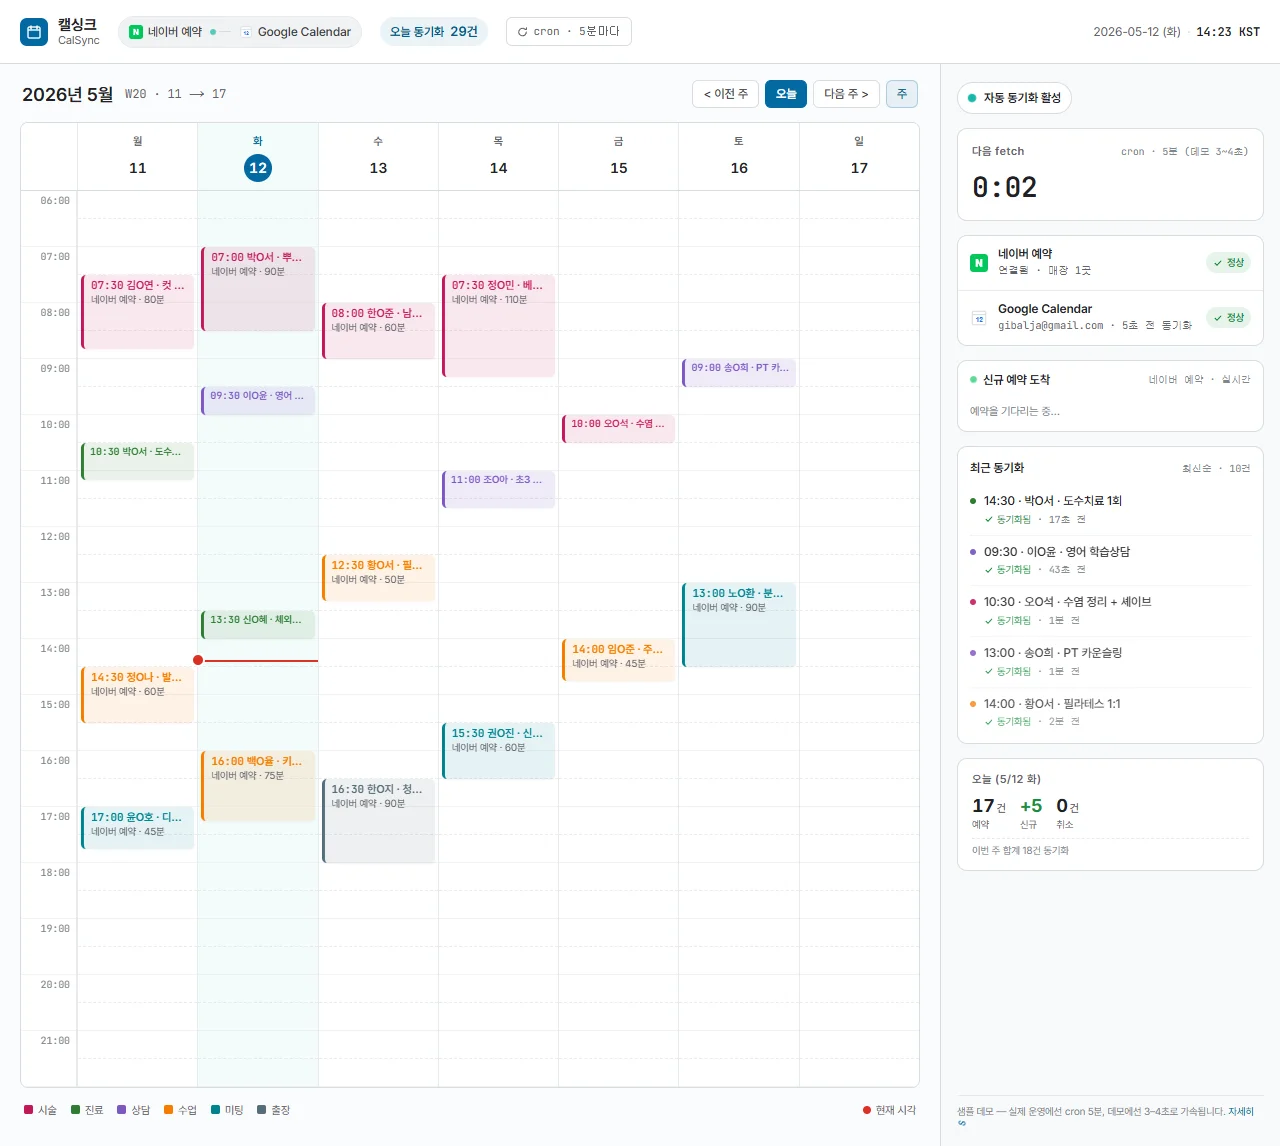Click the gibalja@gmail.com account text
1280x1146 pixels.
[x=1051, y=325]
